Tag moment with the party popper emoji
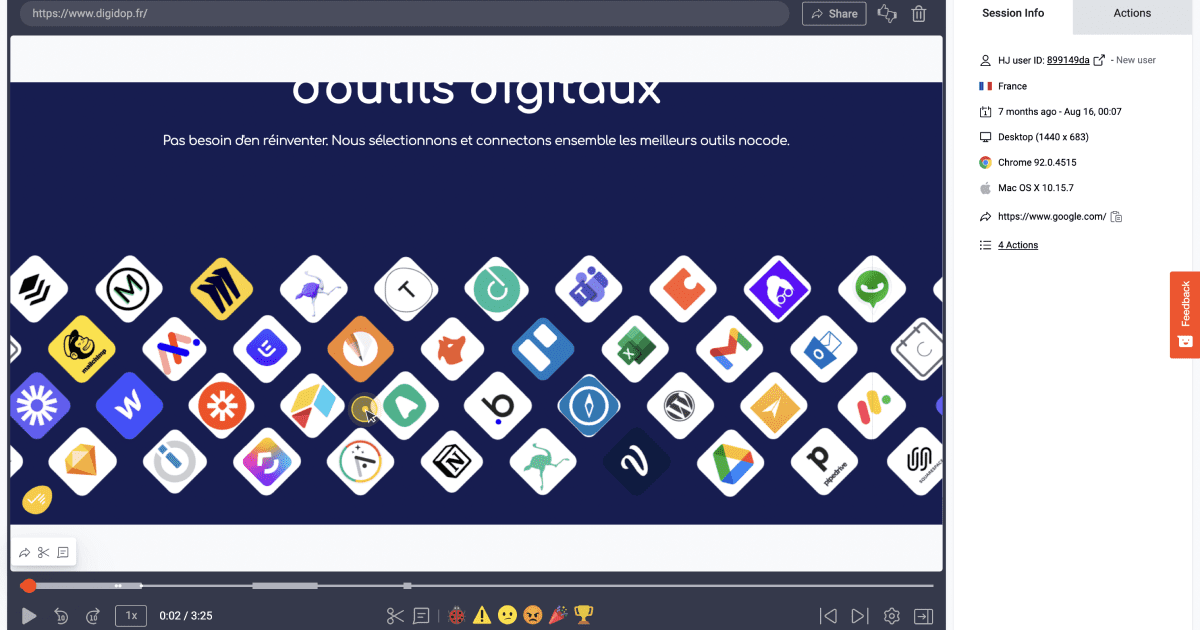The image size is (1200, 630). pyautogui.click(x=558, y=615)
